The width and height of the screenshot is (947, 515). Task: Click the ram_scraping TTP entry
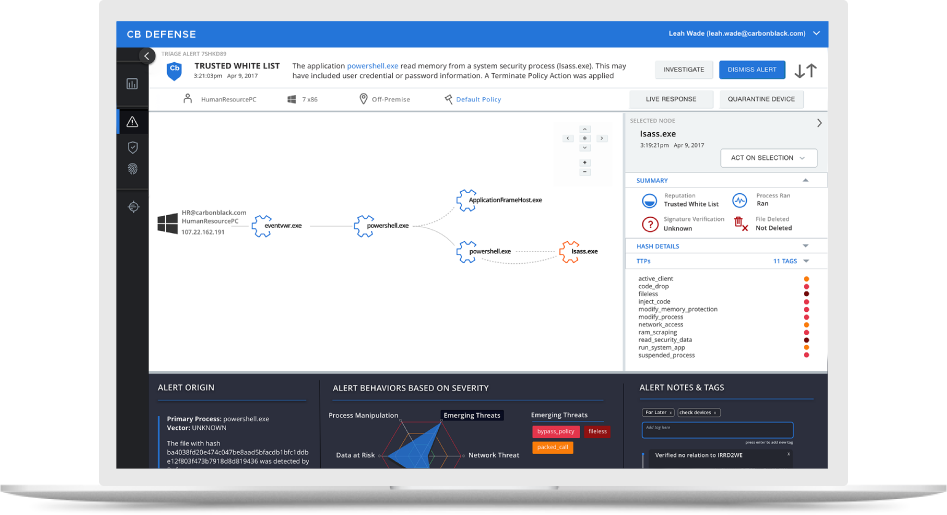[x=658, y=333]
